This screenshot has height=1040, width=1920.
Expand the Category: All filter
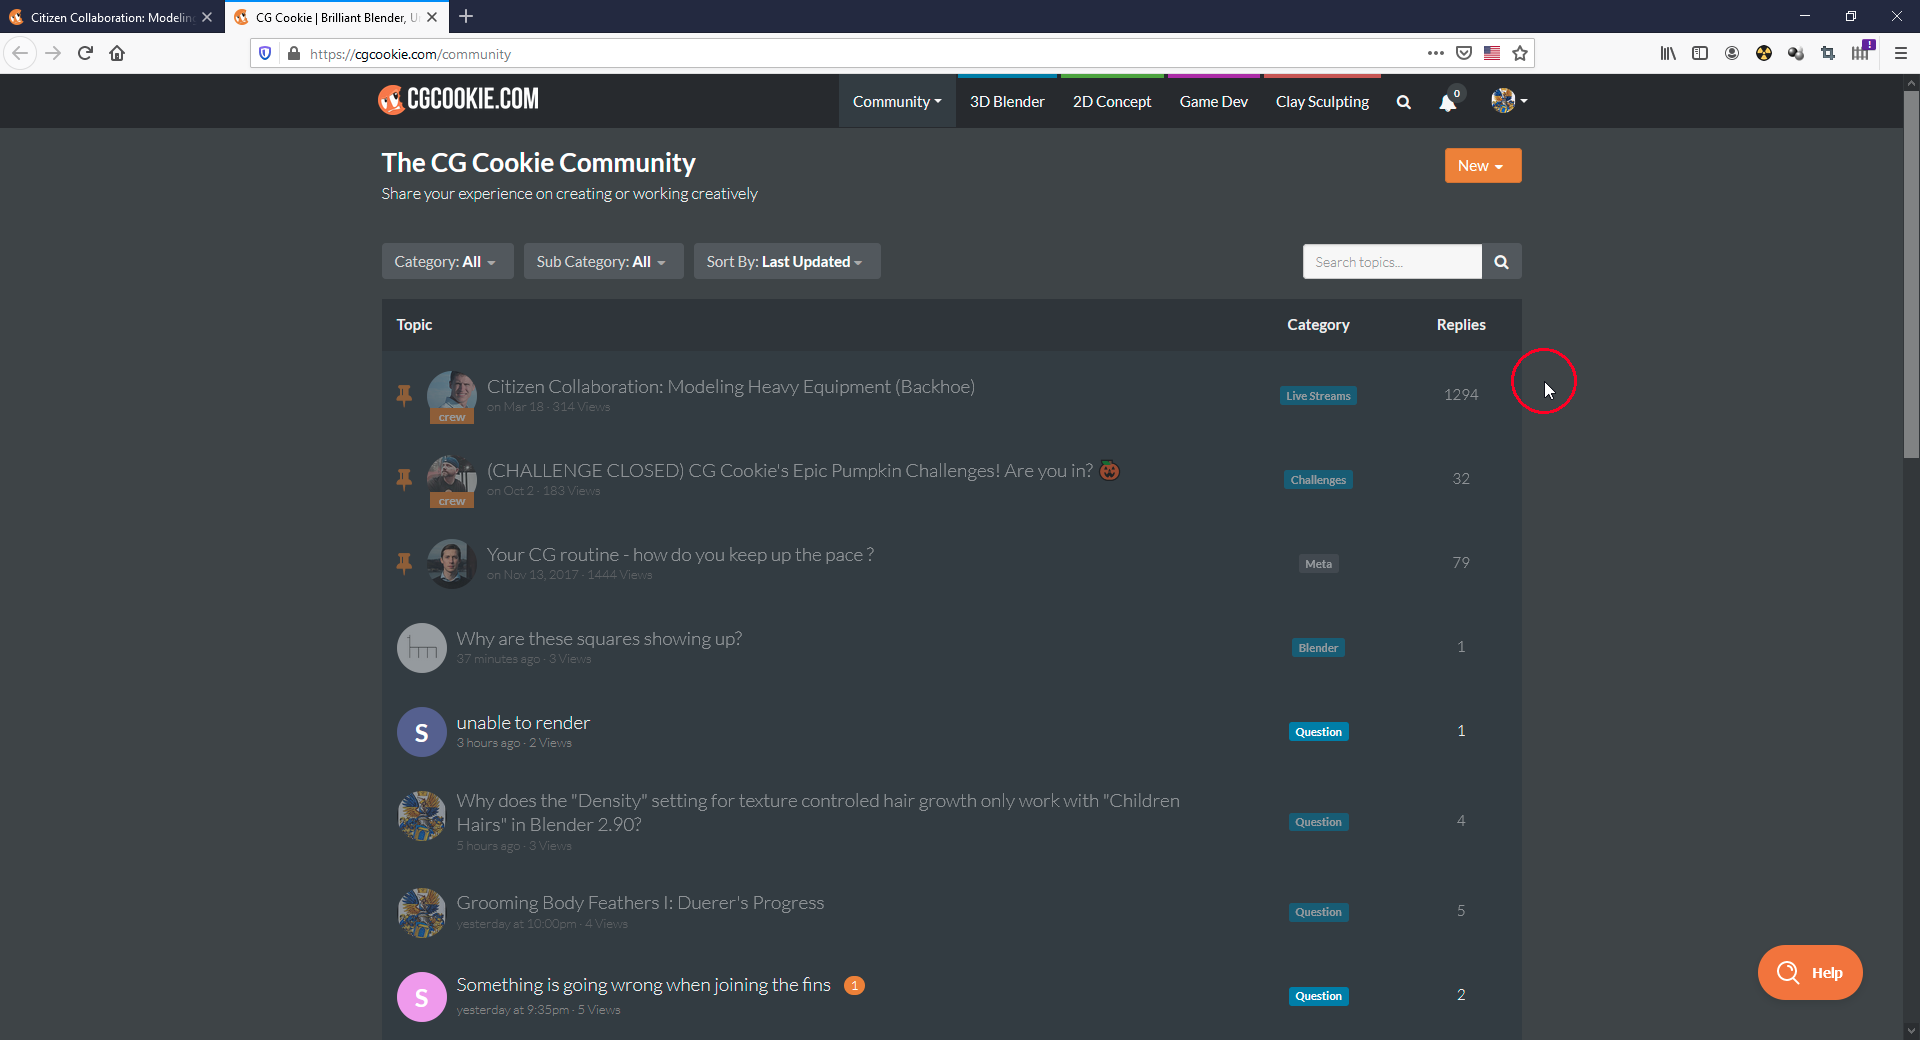(x=447, y=262)
